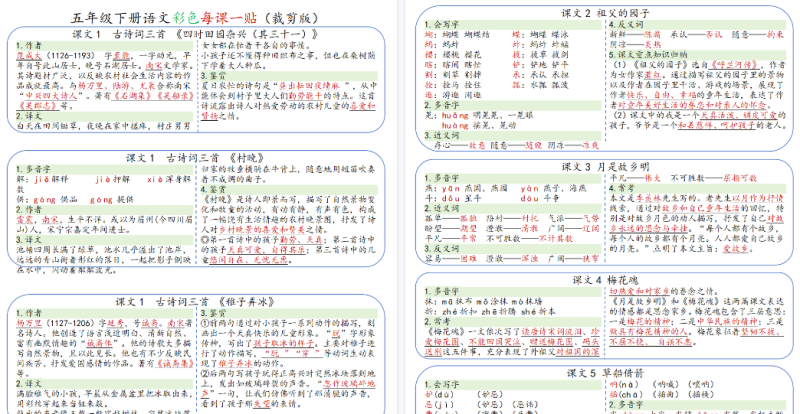Click heading '课文4 梅花魂'
Image resolution: width=800 pixels, height=414 pixels.
coord(605,280)
